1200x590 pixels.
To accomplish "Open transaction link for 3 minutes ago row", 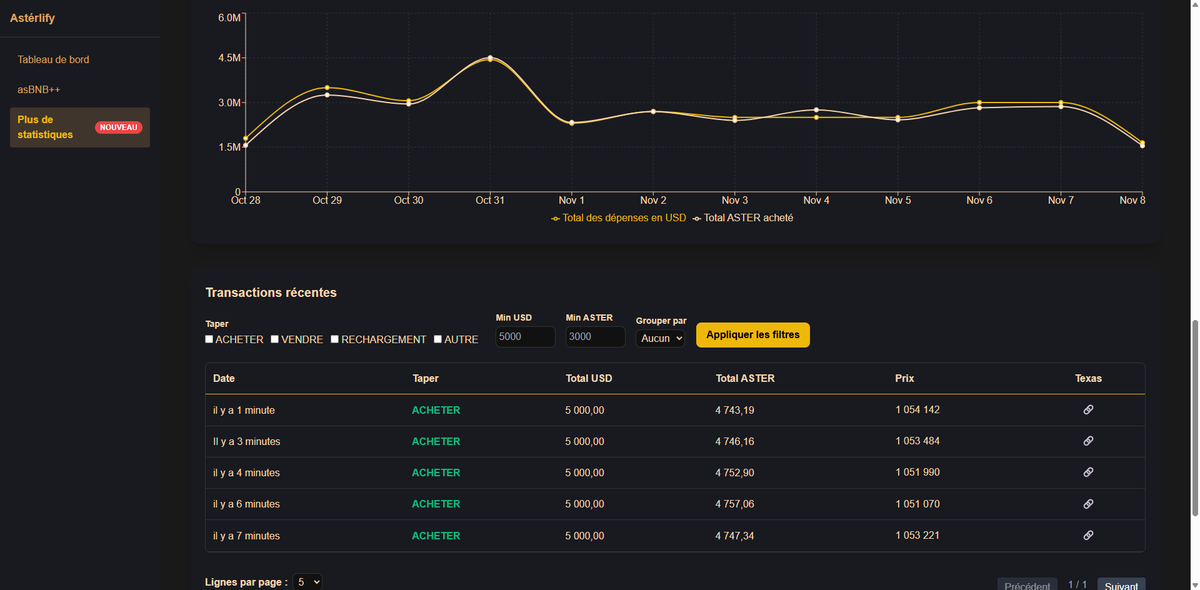I will [x=1088, y=441].
